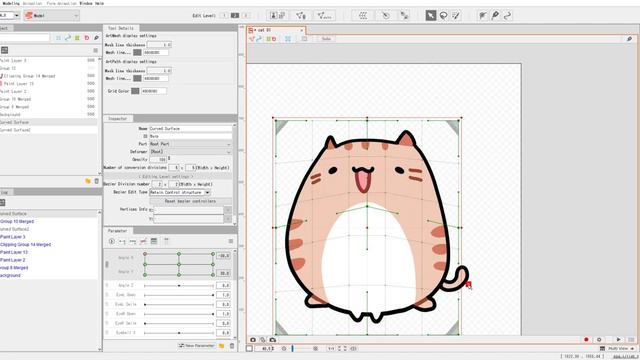This screenshot has width=640, height=360.
Task: Click the blue focus icon in canvas toolbar
Action: (288, 39)
